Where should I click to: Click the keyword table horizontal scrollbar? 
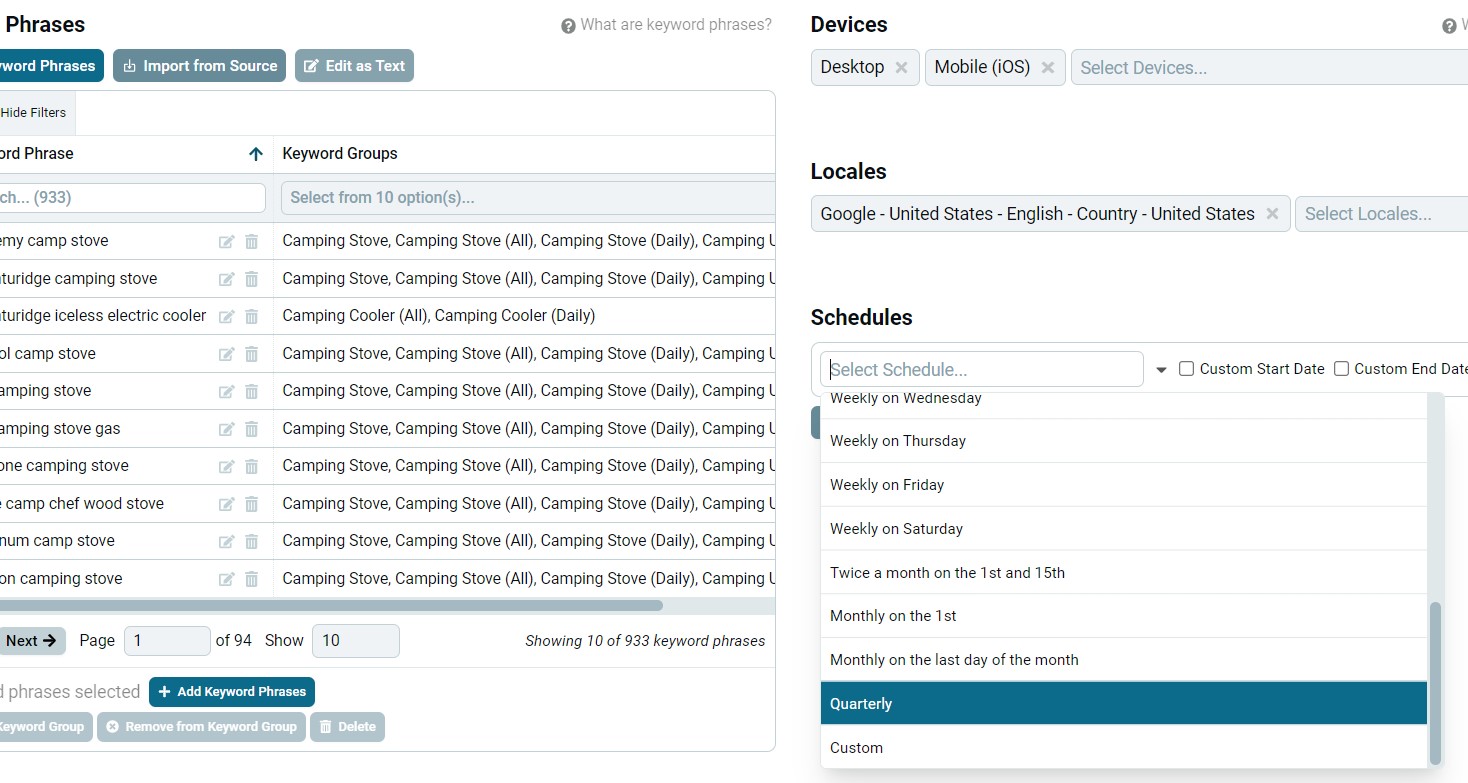coord(330,605)
